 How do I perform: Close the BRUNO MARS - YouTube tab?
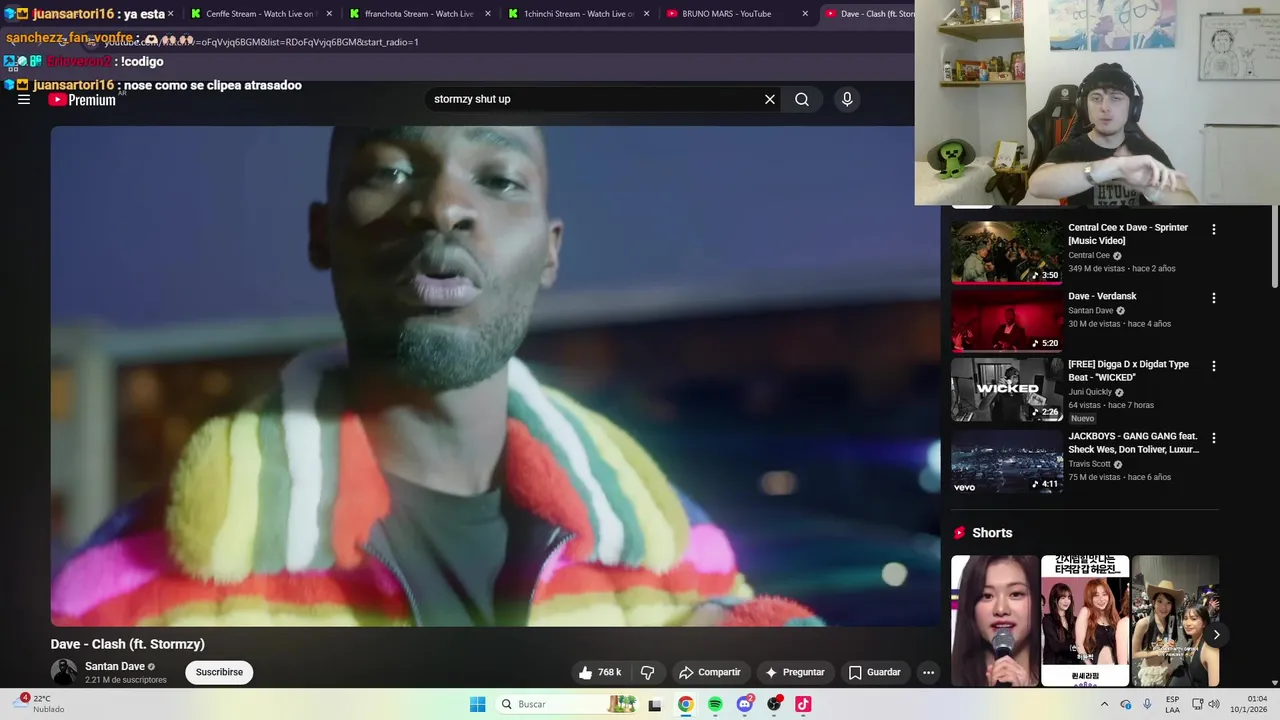click(805, 14)
